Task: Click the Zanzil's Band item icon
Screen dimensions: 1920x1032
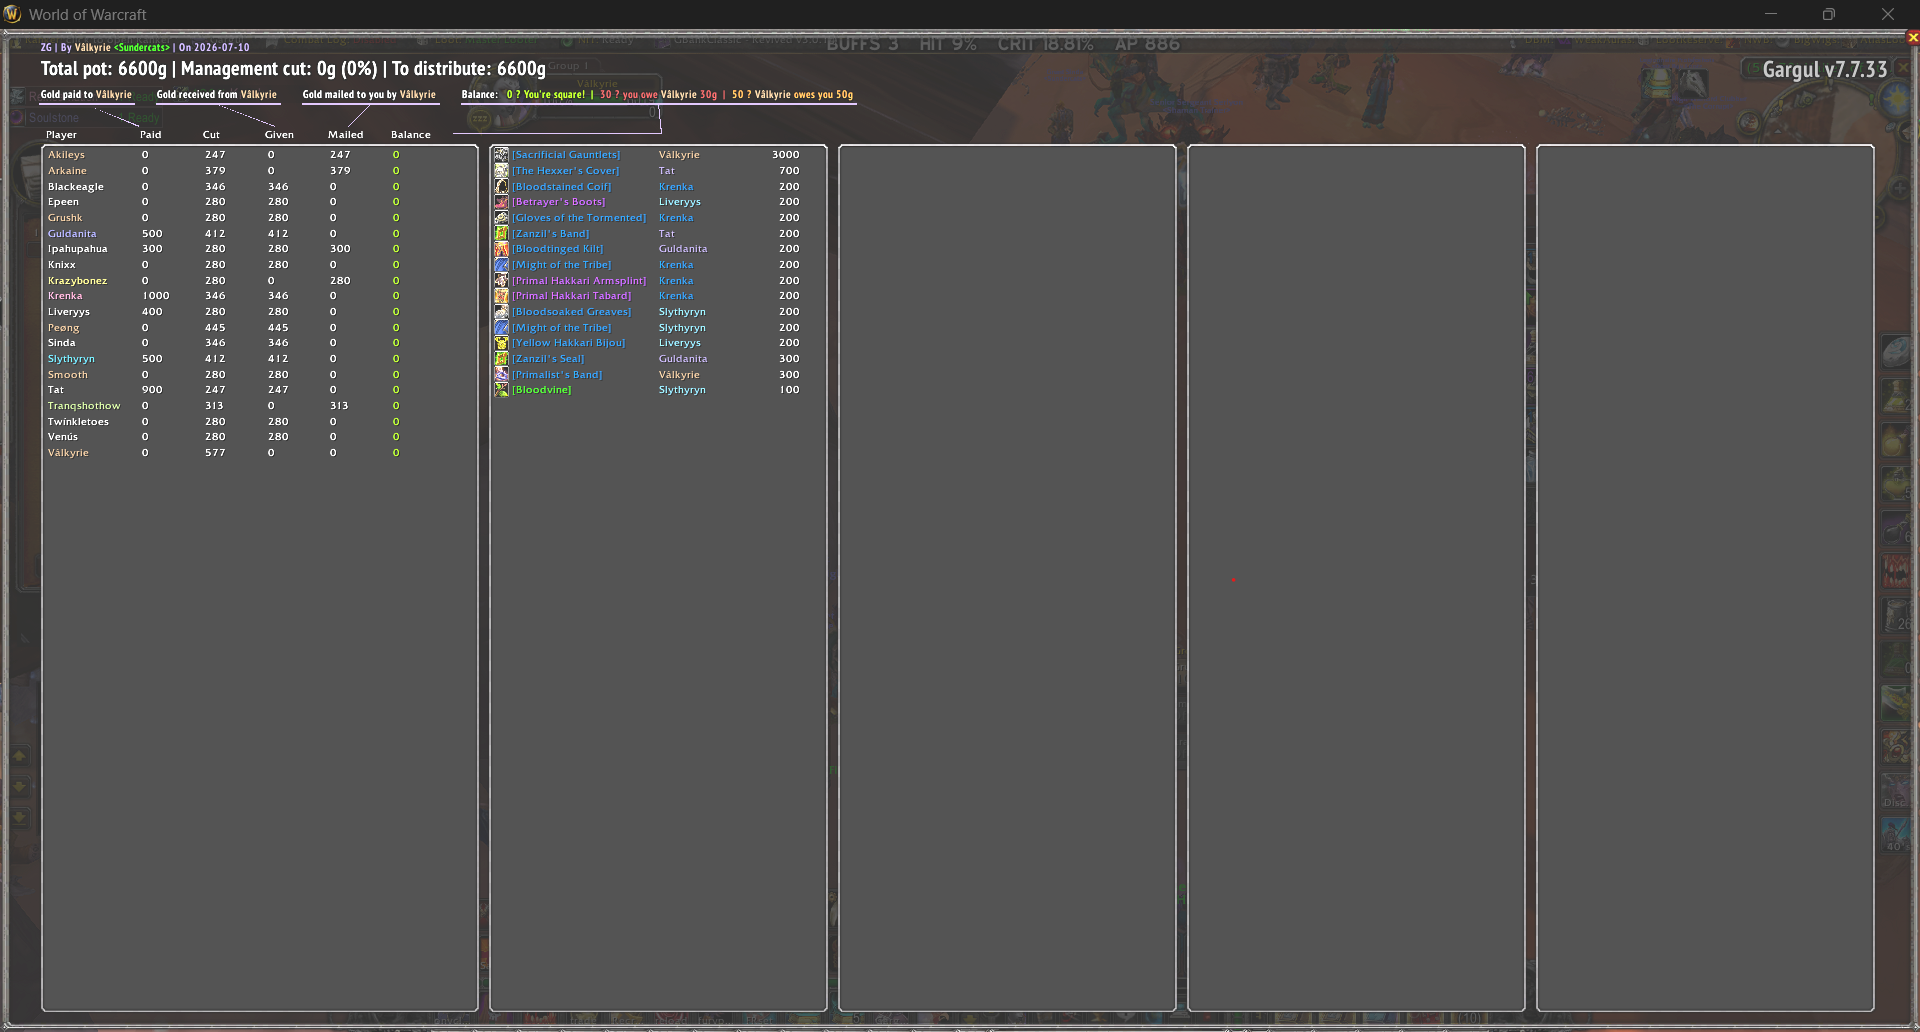Action: click(x=502, y=234)
